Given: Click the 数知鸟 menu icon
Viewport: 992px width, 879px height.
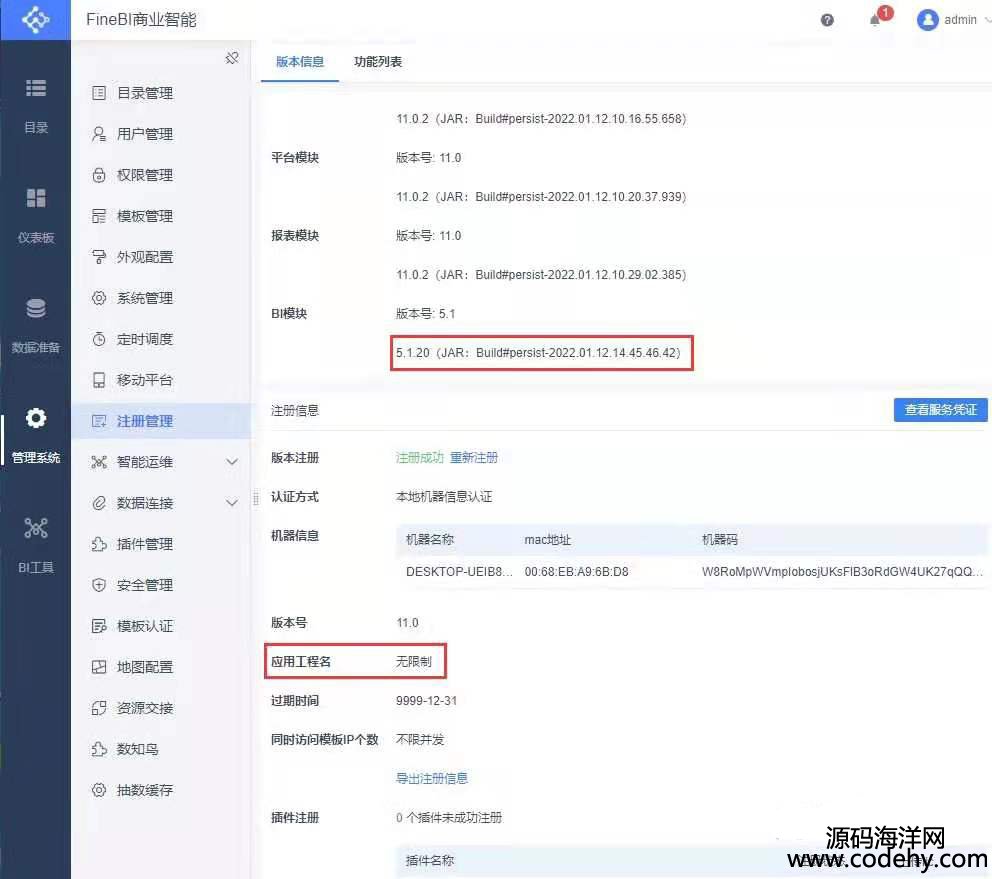Looking at the screenshot, I should 99,749.
